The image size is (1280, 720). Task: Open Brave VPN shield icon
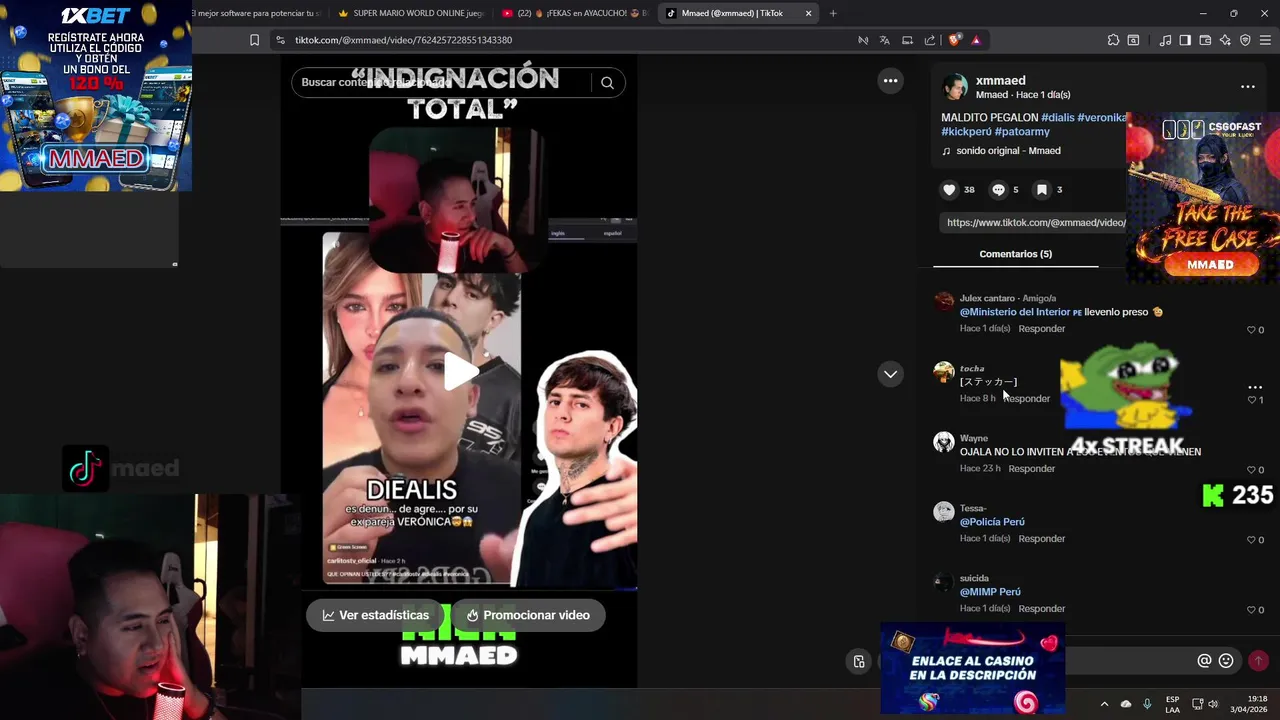tap(1245, 40)
